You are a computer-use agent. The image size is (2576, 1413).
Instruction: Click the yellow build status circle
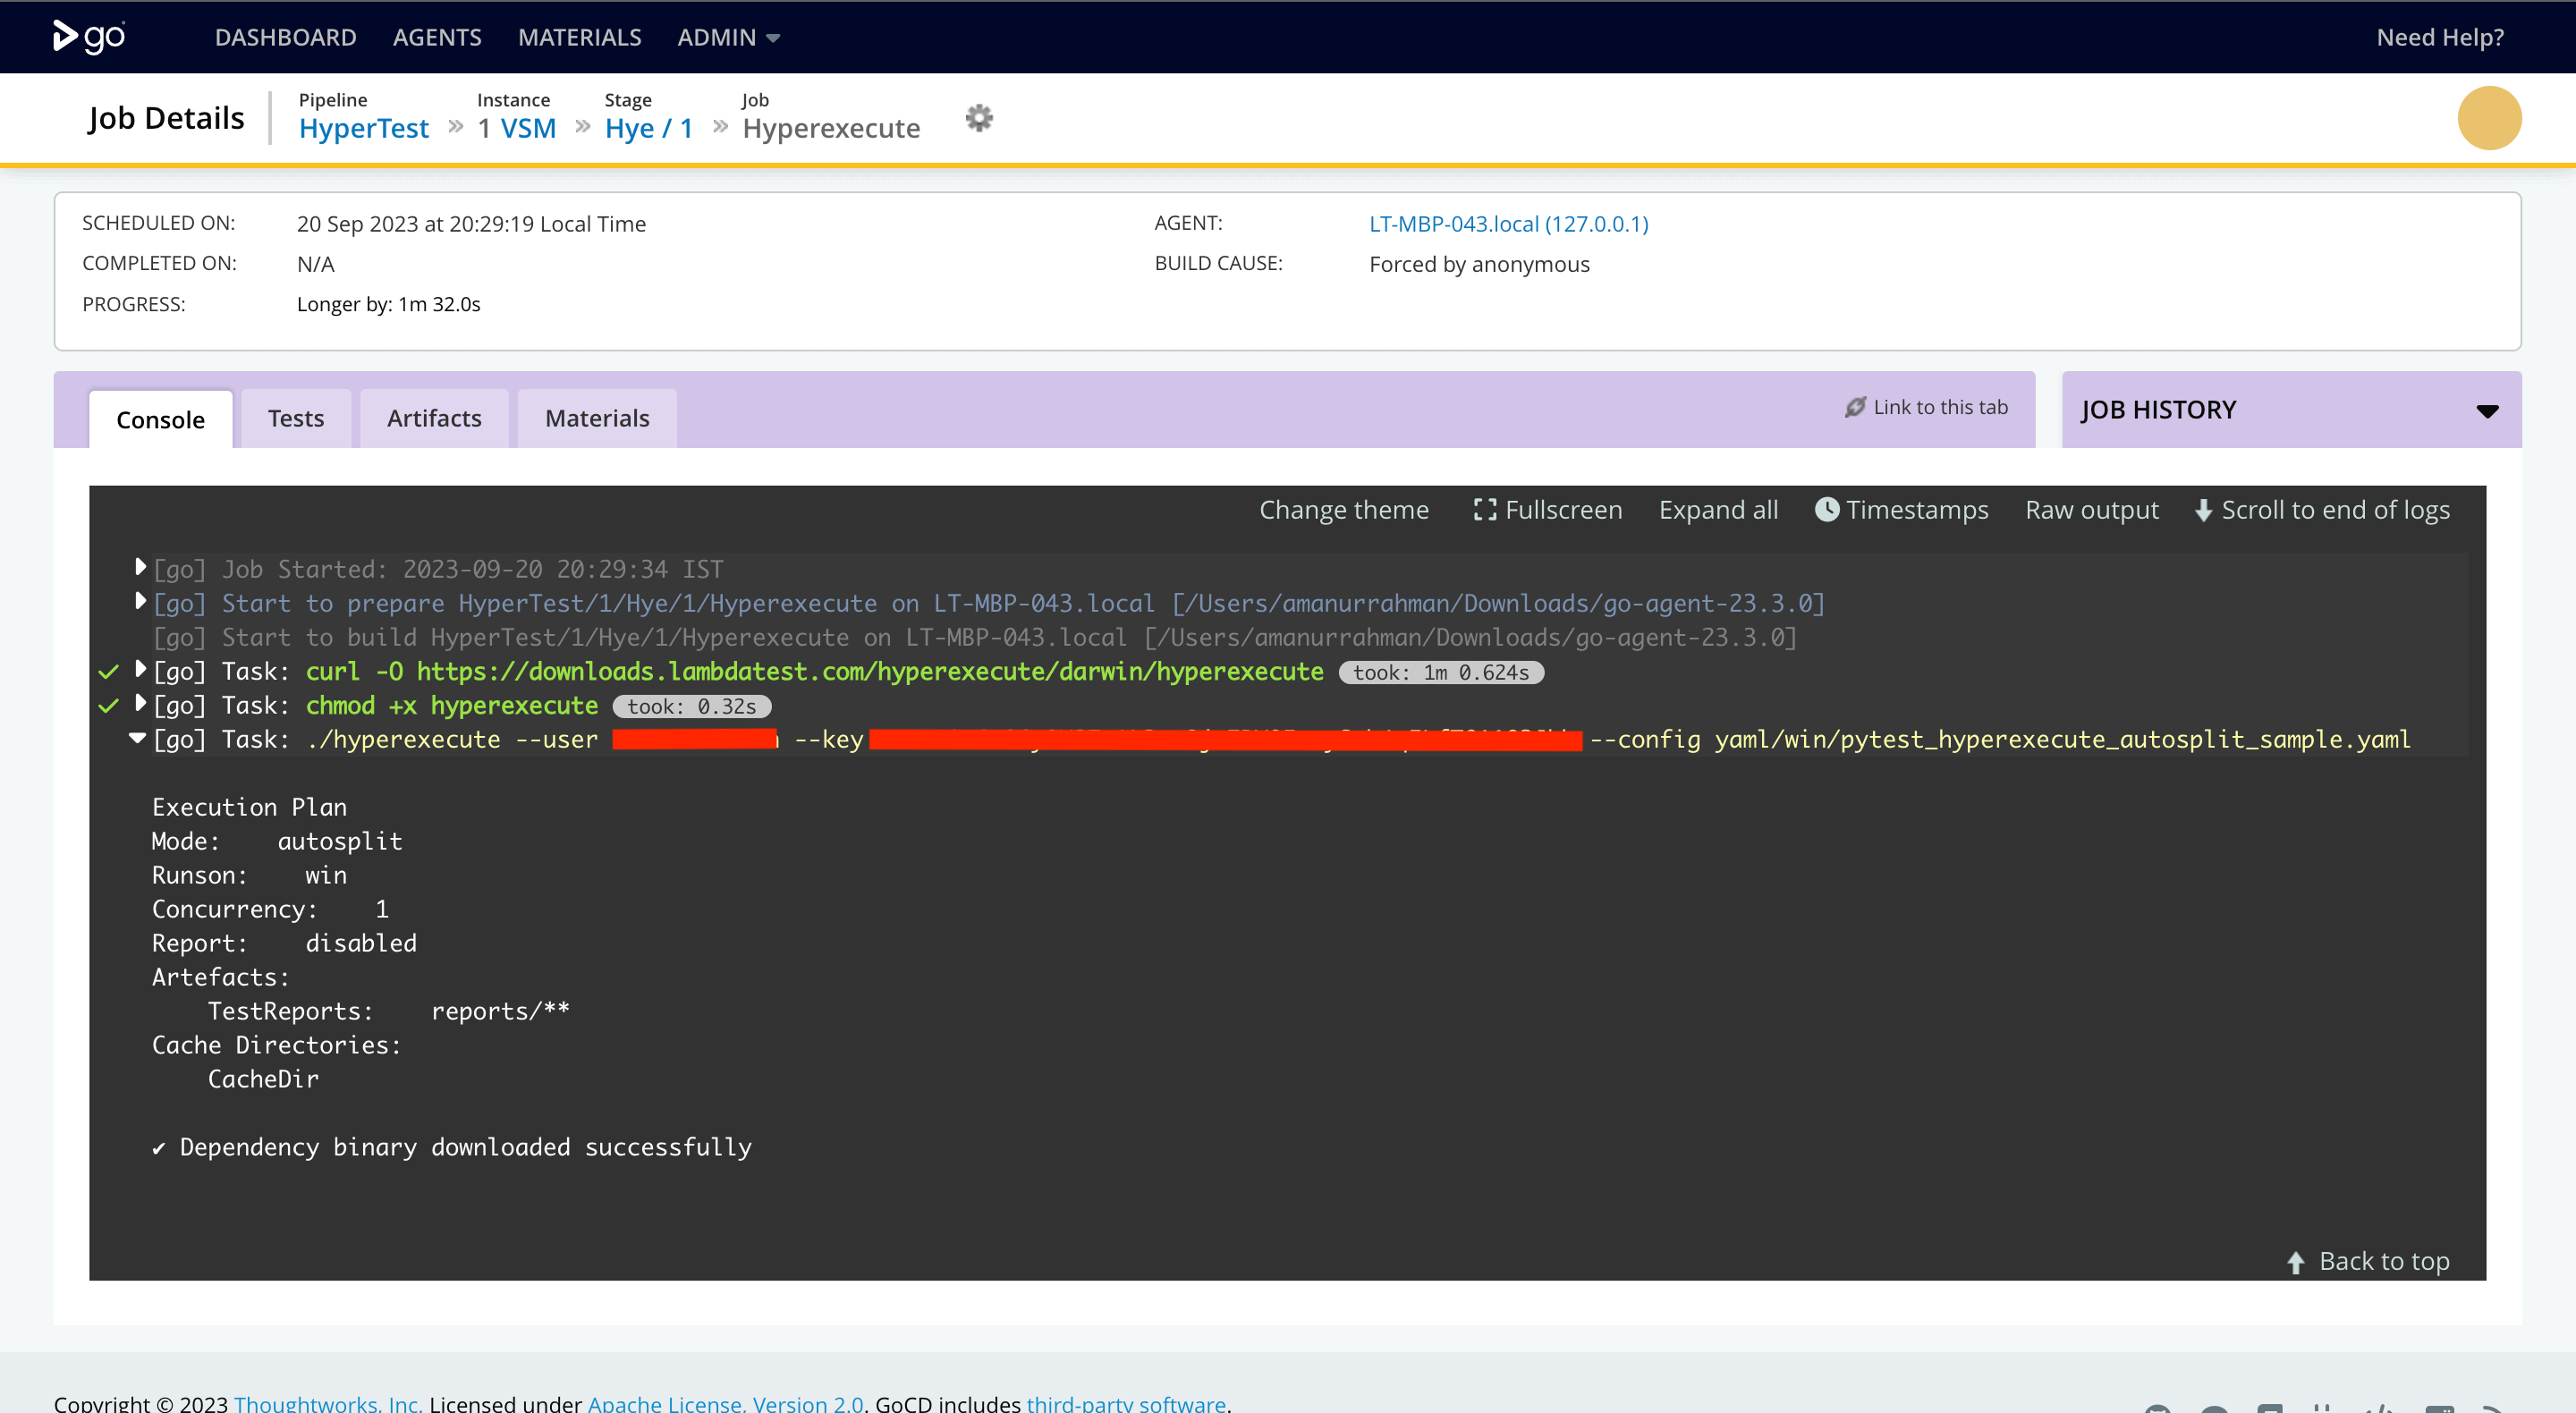click(2489, 118)
